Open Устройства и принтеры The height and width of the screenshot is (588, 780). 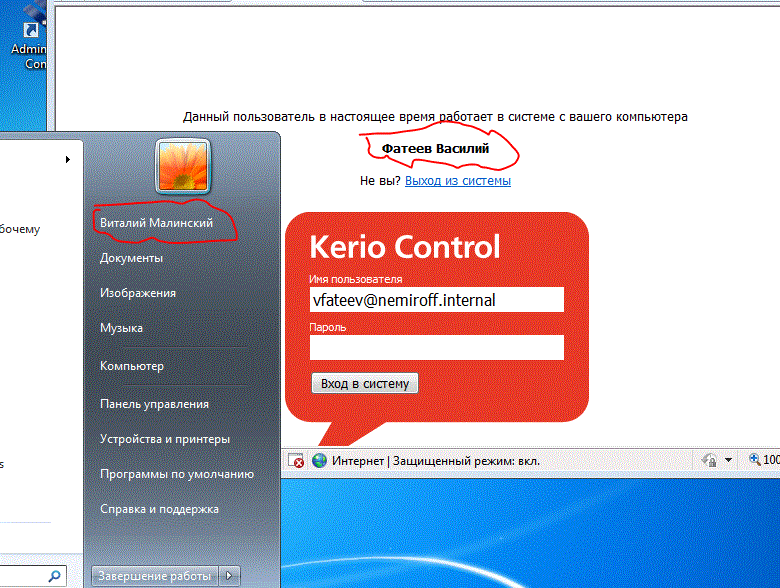pos(165,439)
